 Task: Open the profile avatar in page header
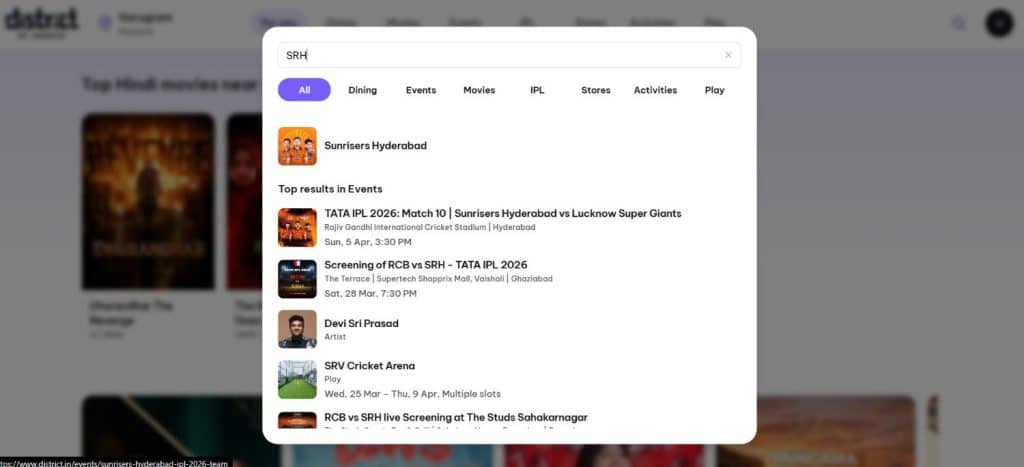(999, 24)
